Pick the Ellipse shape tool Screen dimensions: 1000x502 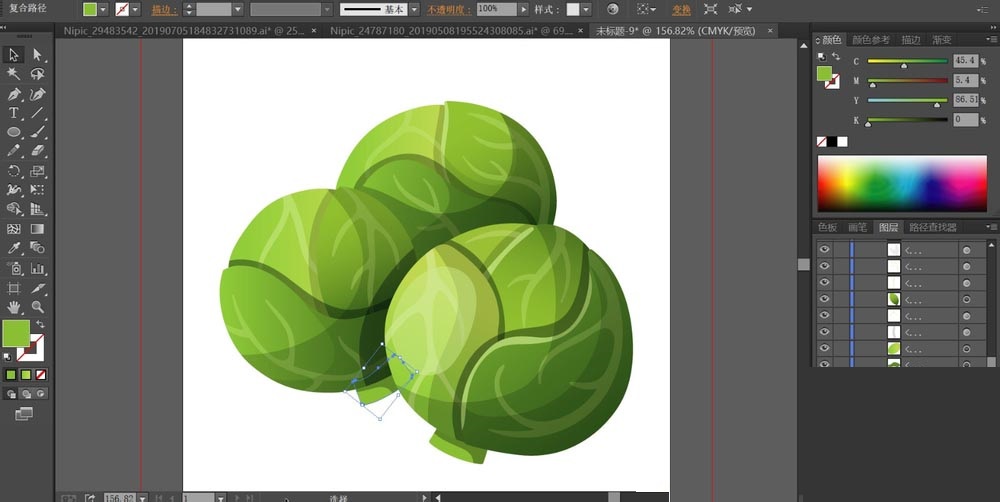coord(14,132)
